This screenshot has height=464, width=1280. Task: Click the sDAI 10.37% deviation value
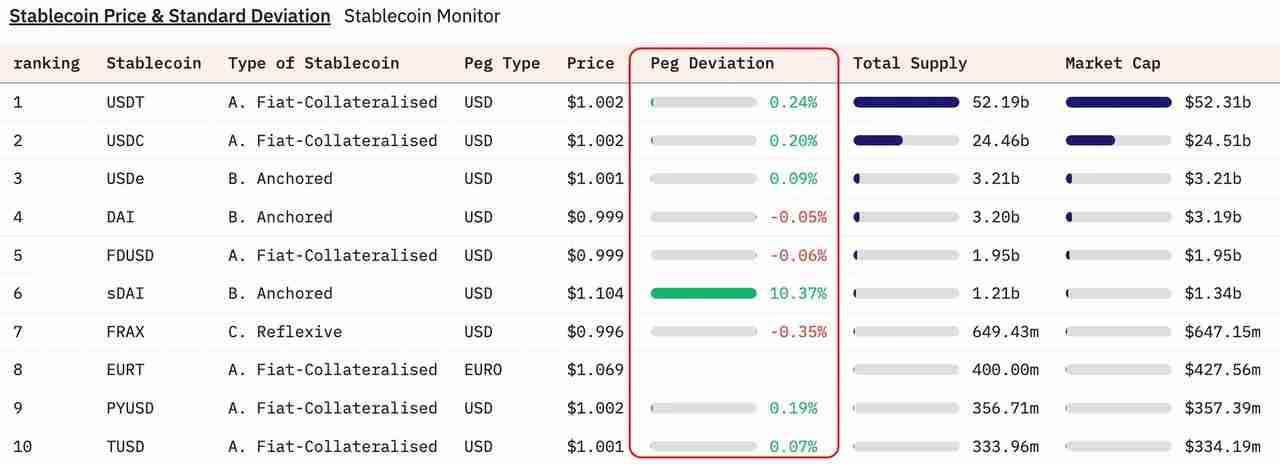(x=798, y=293)
